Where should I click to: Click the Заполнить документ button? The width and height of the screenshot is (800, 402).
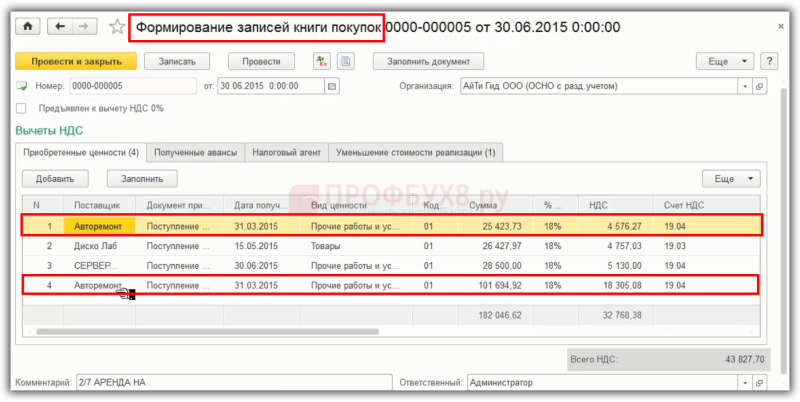[429, 61]
